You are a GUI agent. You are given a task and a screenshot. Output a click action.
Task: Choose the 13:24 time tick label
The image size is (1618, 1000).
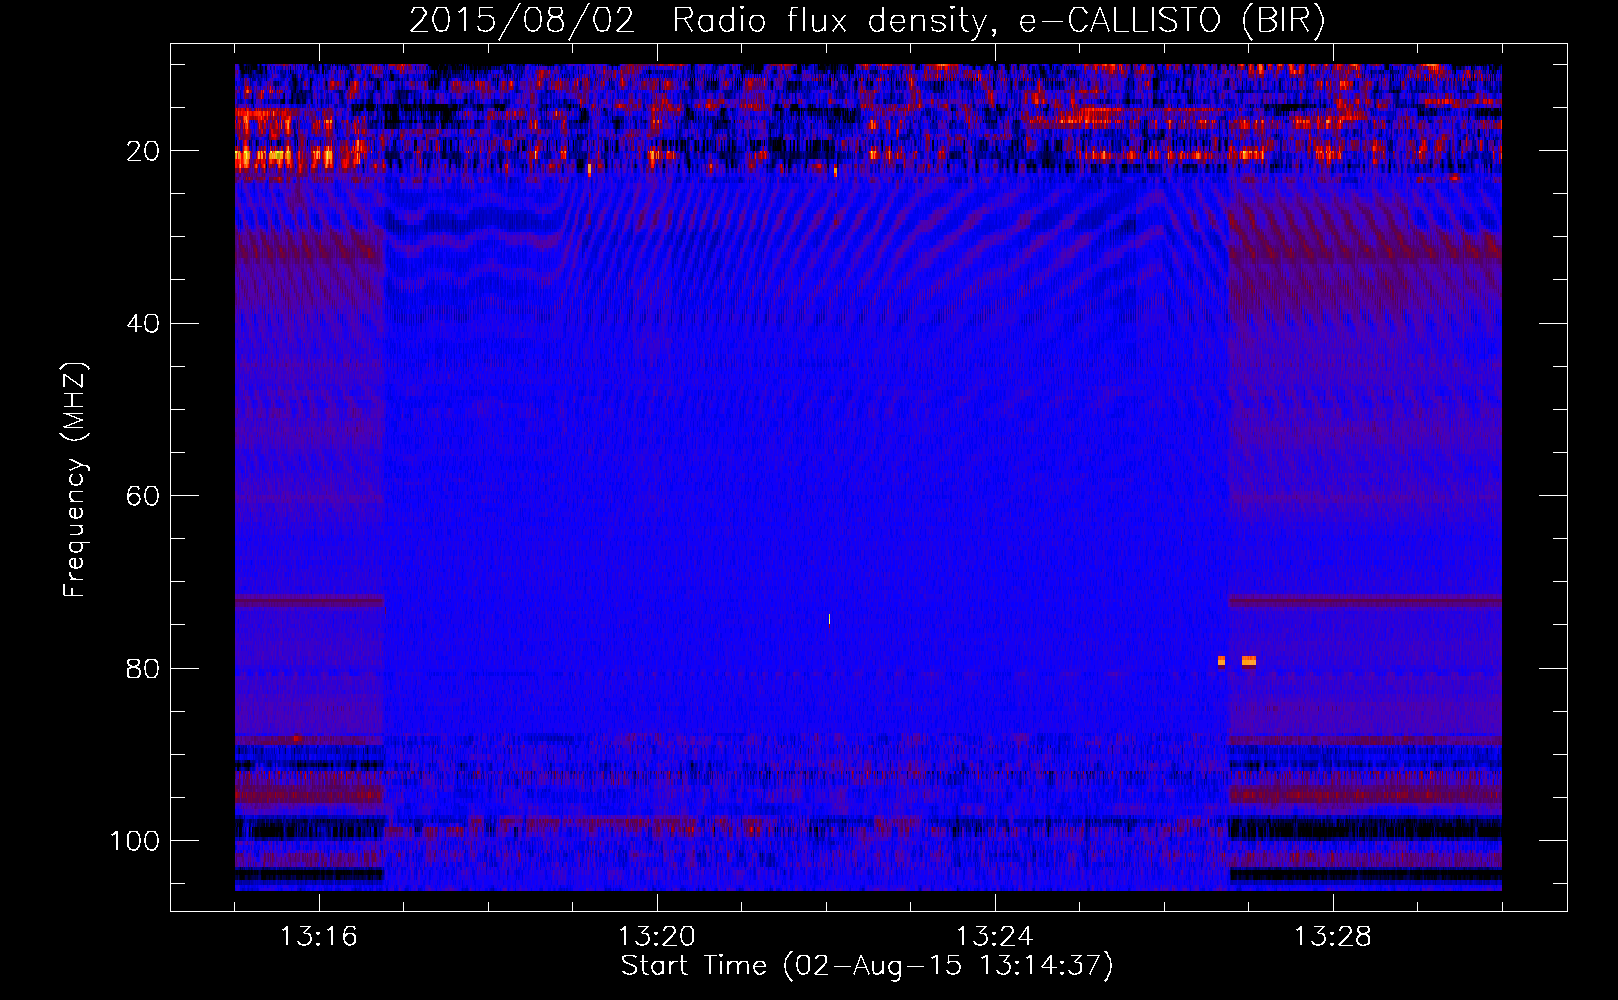pyautogui.click(x=995, y=937)
